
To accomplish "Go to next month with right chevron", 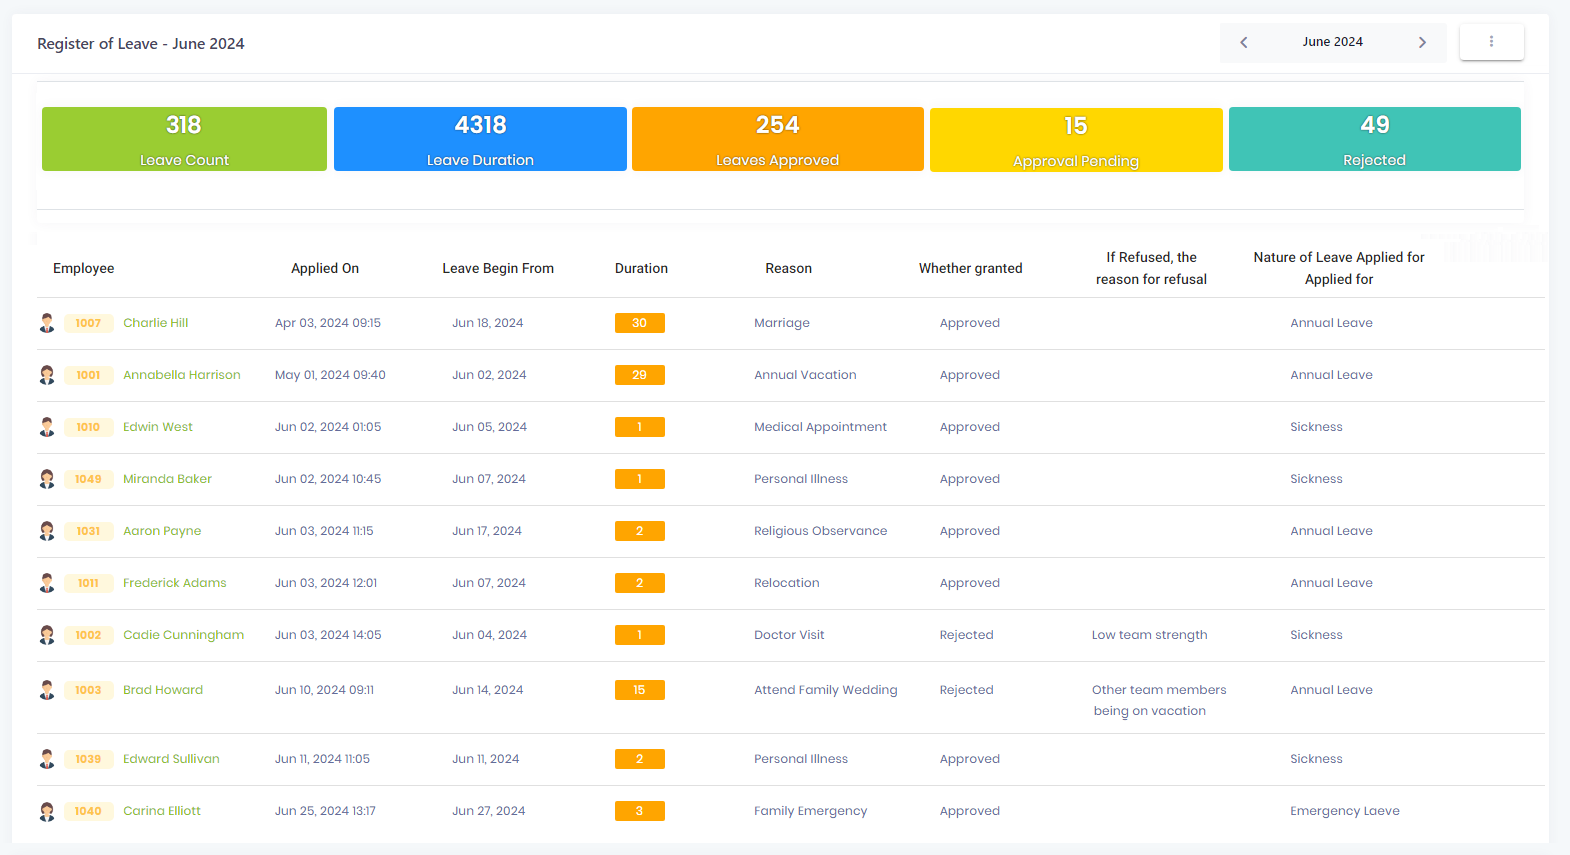I will [1422, 42].
